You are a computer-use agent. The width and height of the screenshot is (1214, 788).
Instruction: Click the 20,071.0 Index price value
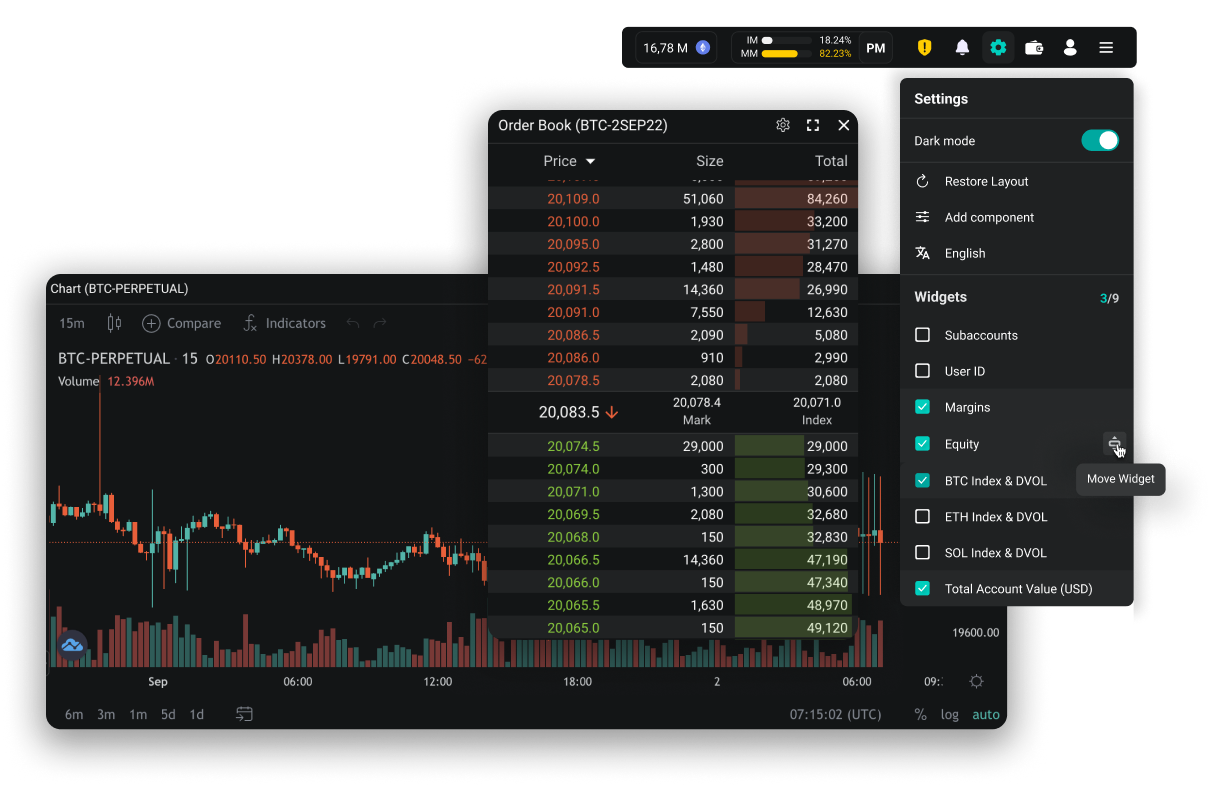tap(817, 402)
